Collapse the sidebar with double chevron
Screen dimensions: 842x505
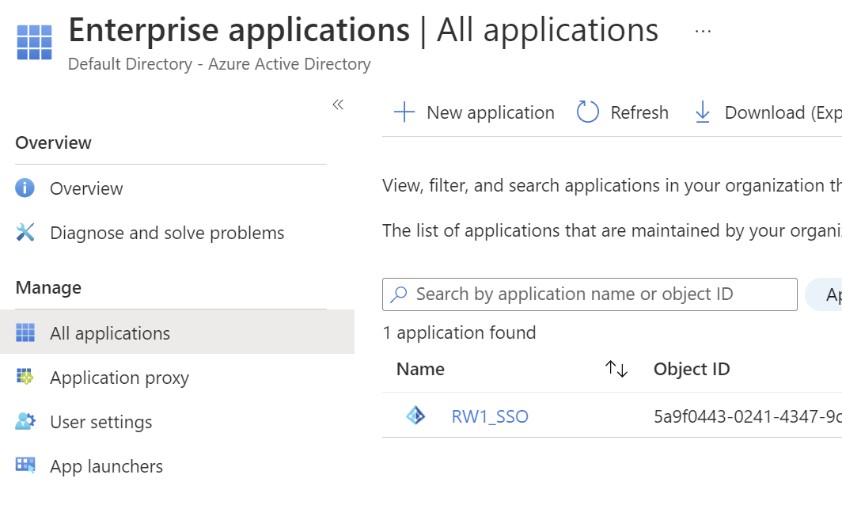pos(338,104)
